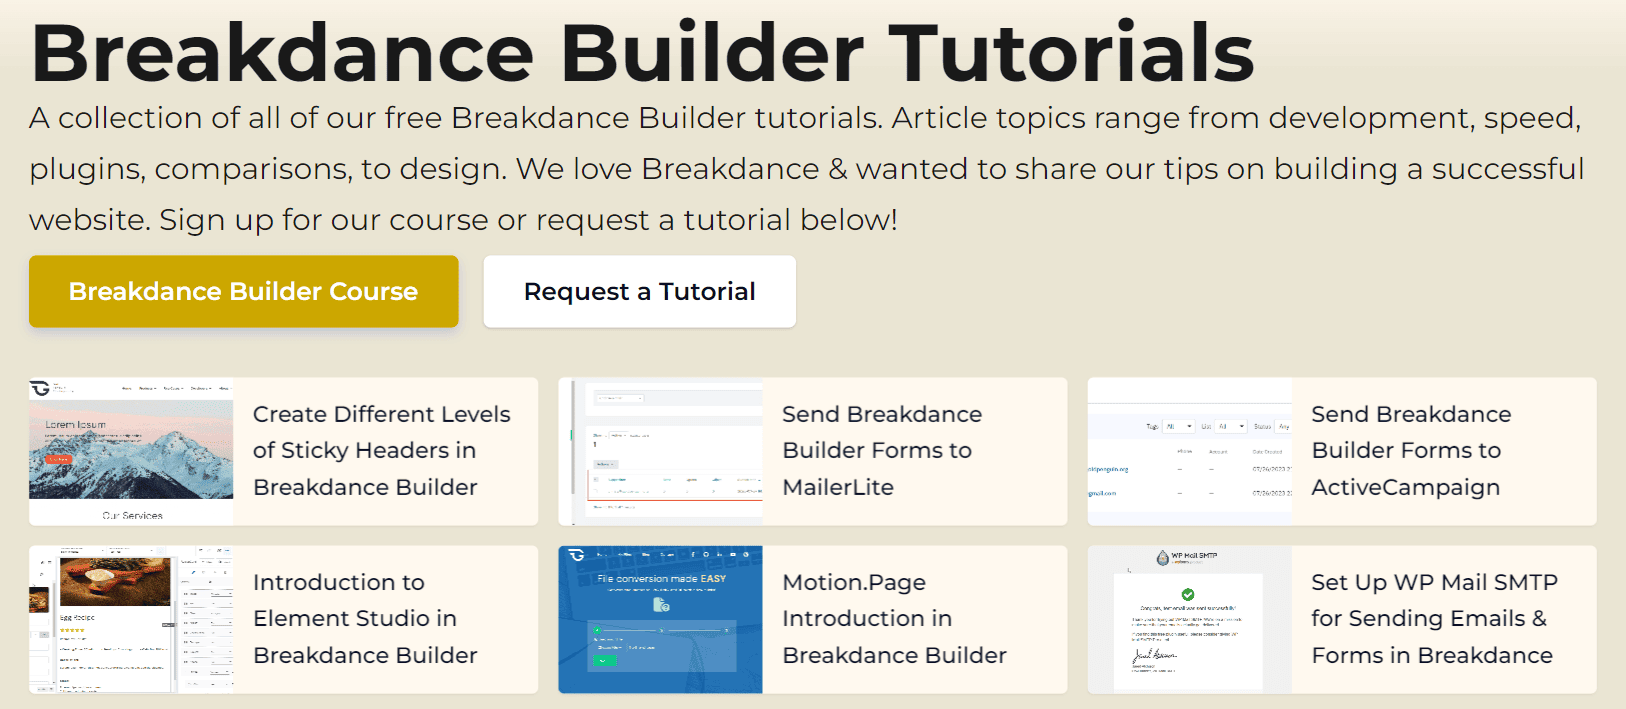This screenshot has height=709, width=1626.
Task: Open Introduction to Element Studio title link
Action: tap(364, 618)
